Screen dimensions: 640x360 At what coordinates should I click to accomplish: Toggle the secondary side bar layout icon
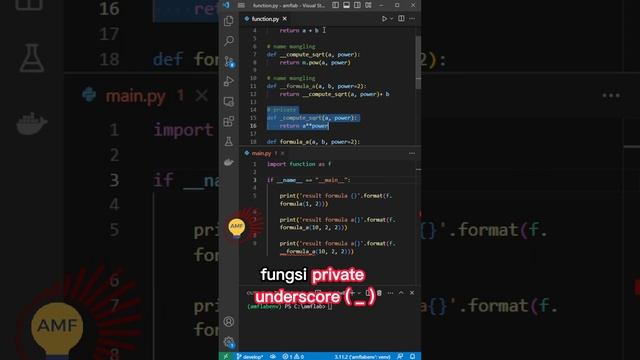[x=357, y=5]
